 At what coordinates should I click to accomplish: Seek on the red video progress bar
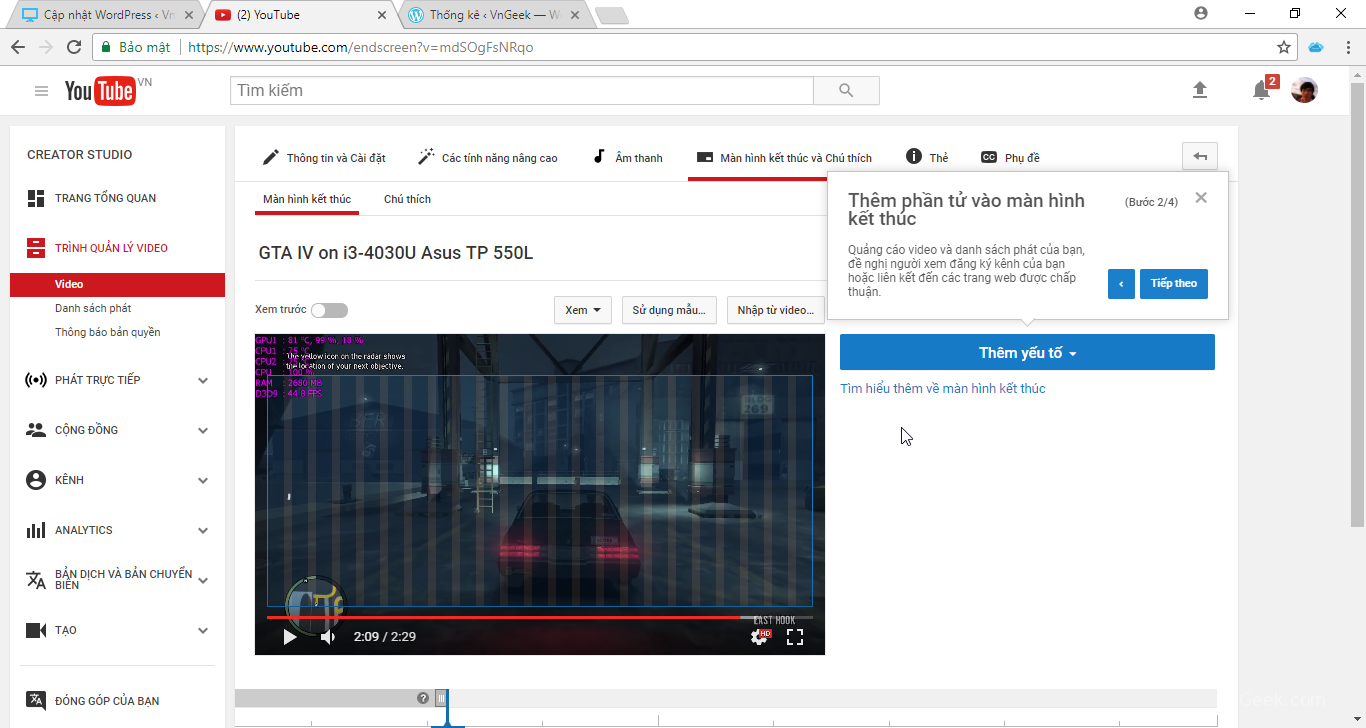(x=540, y=617)
